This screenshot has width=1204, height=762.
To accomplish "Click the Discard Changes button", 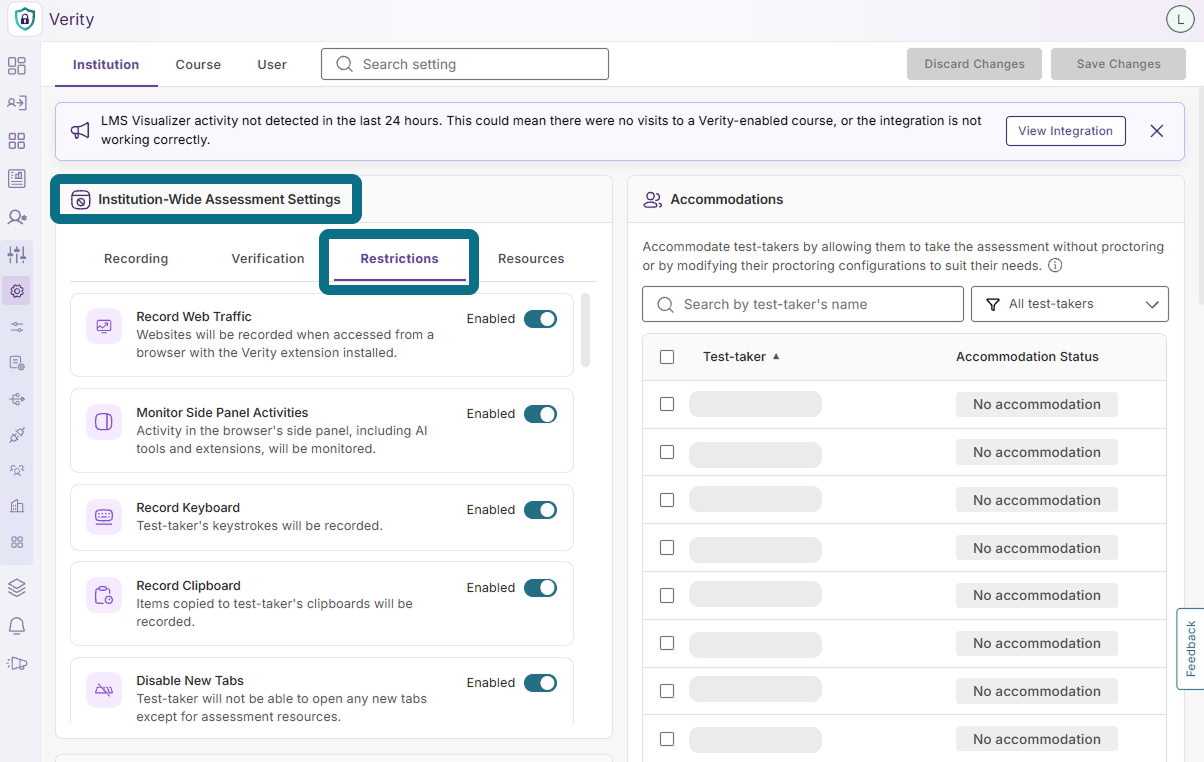I will pyautogui.click(x=974, y=64).
